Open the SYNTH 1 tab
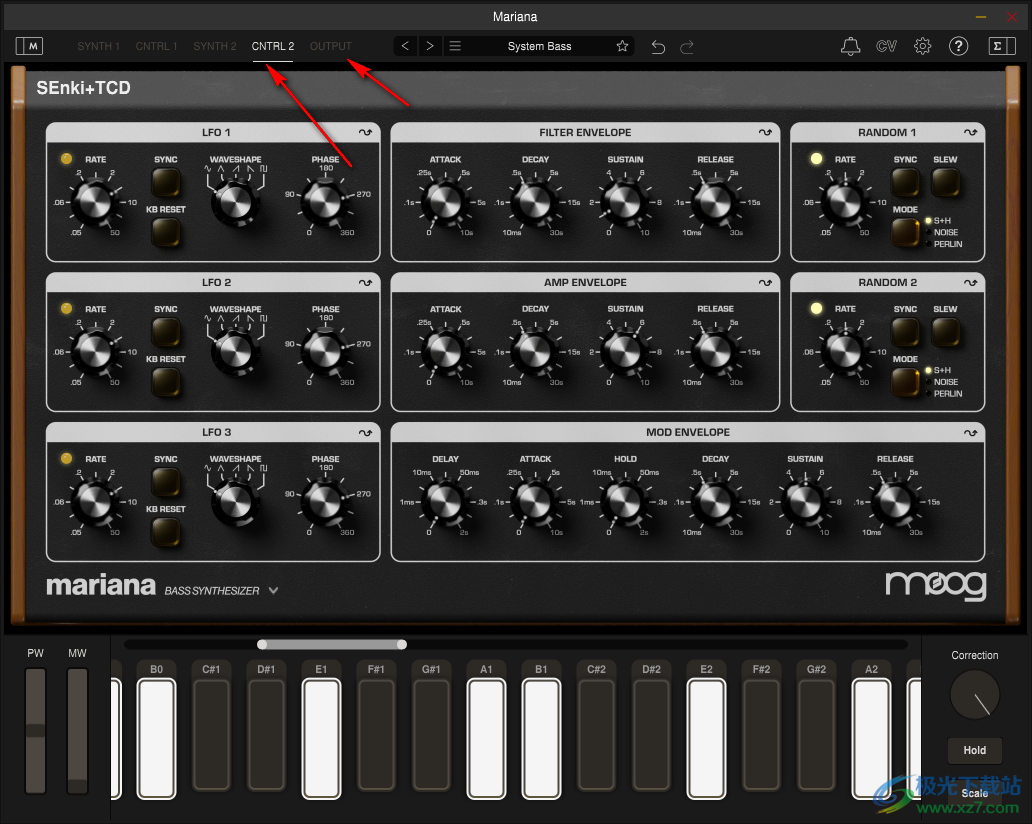This screenshot has width=1032, height=824. tap(98, 45)
